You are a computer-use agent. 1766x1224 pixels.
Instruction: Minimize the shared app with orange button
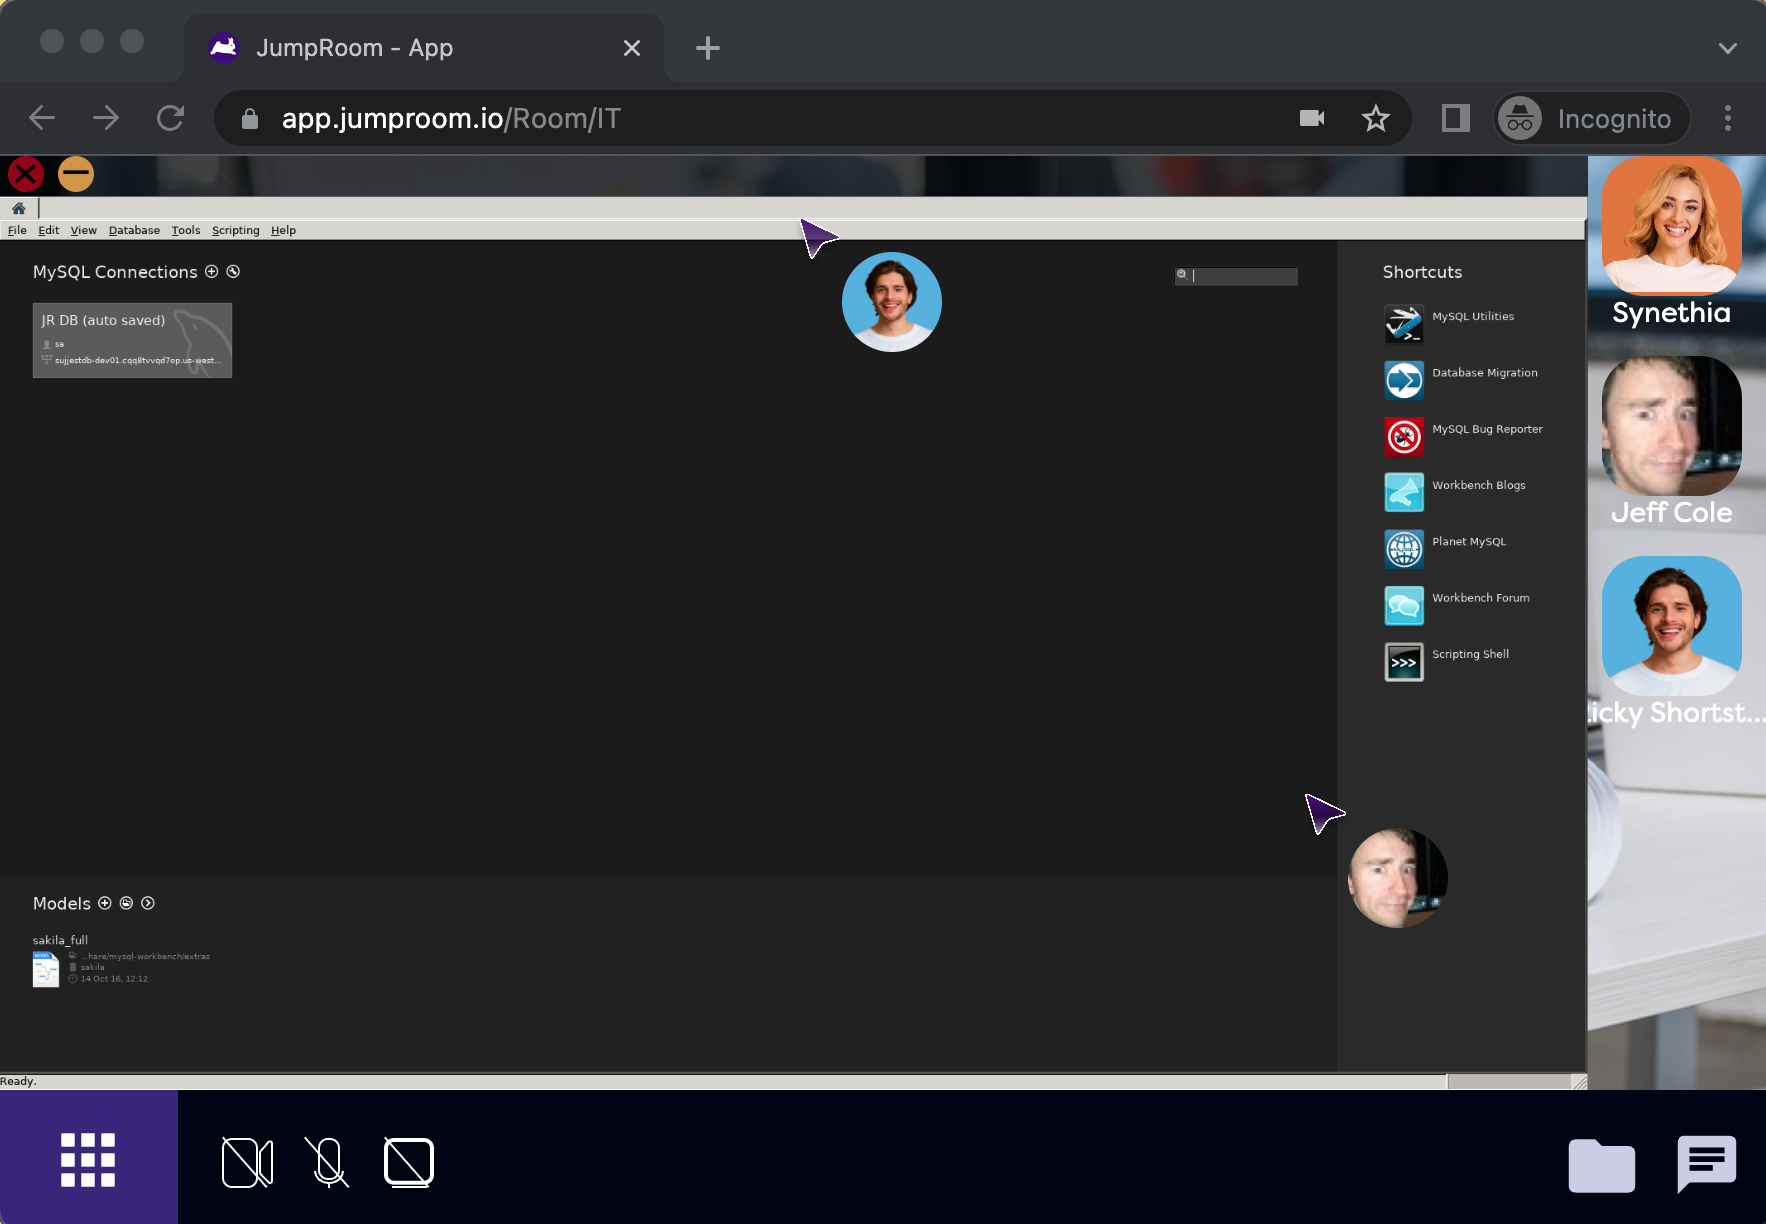76,174
